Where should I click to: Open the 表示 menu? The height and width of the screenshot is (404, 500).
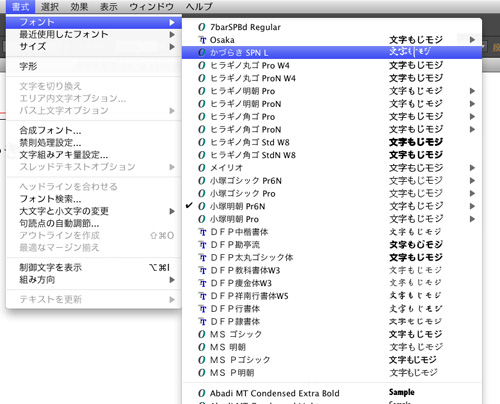(109, 6)
